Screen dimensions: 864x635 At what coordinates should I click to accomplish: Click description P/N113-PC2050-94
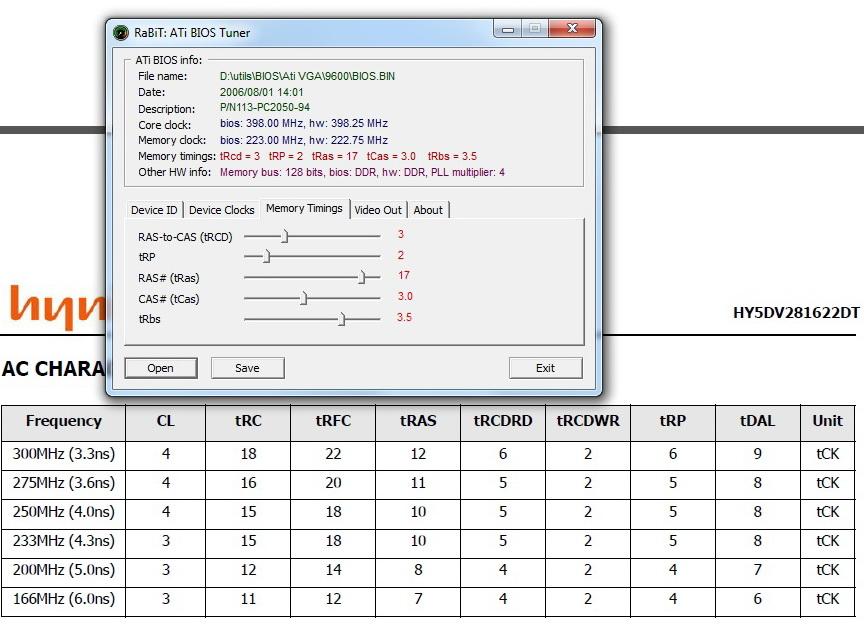[x=265, y=107]
